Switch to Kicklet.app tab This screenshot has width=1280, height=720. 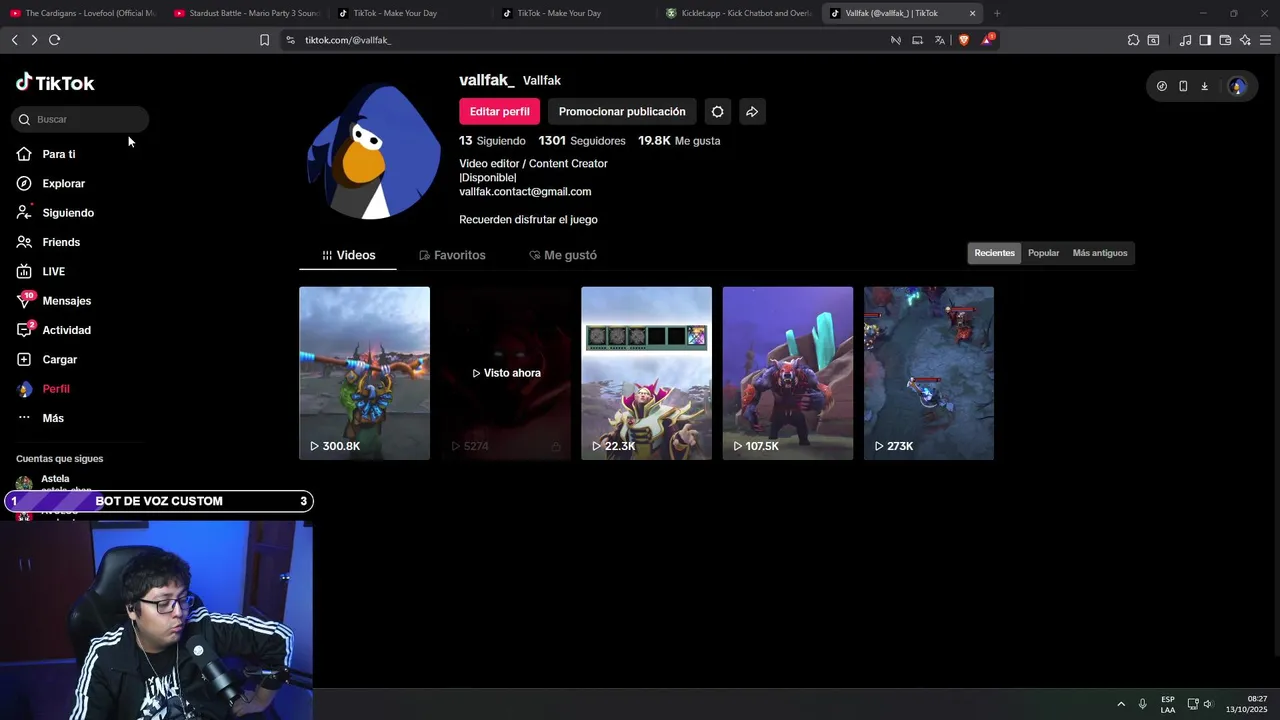tap(738, 13)
